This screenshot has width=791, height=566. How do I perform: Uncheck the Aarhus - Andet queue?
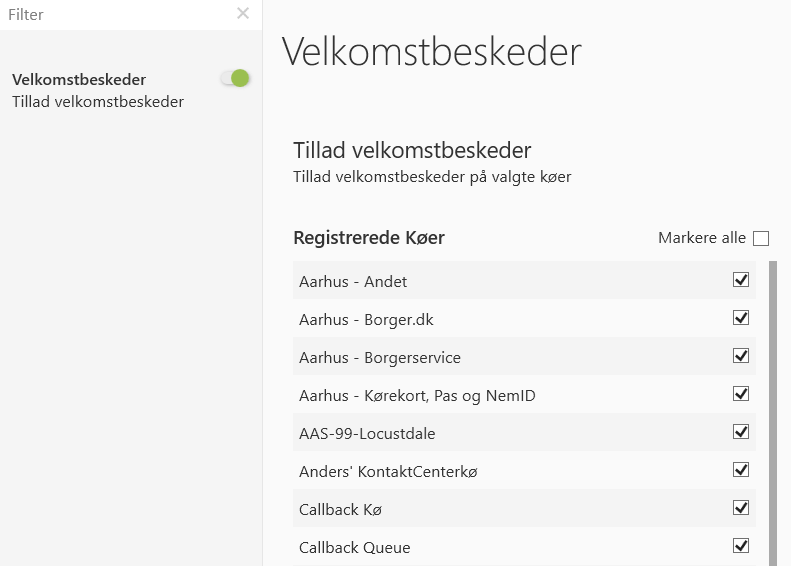pyautogui.click(x=741, y=280)
